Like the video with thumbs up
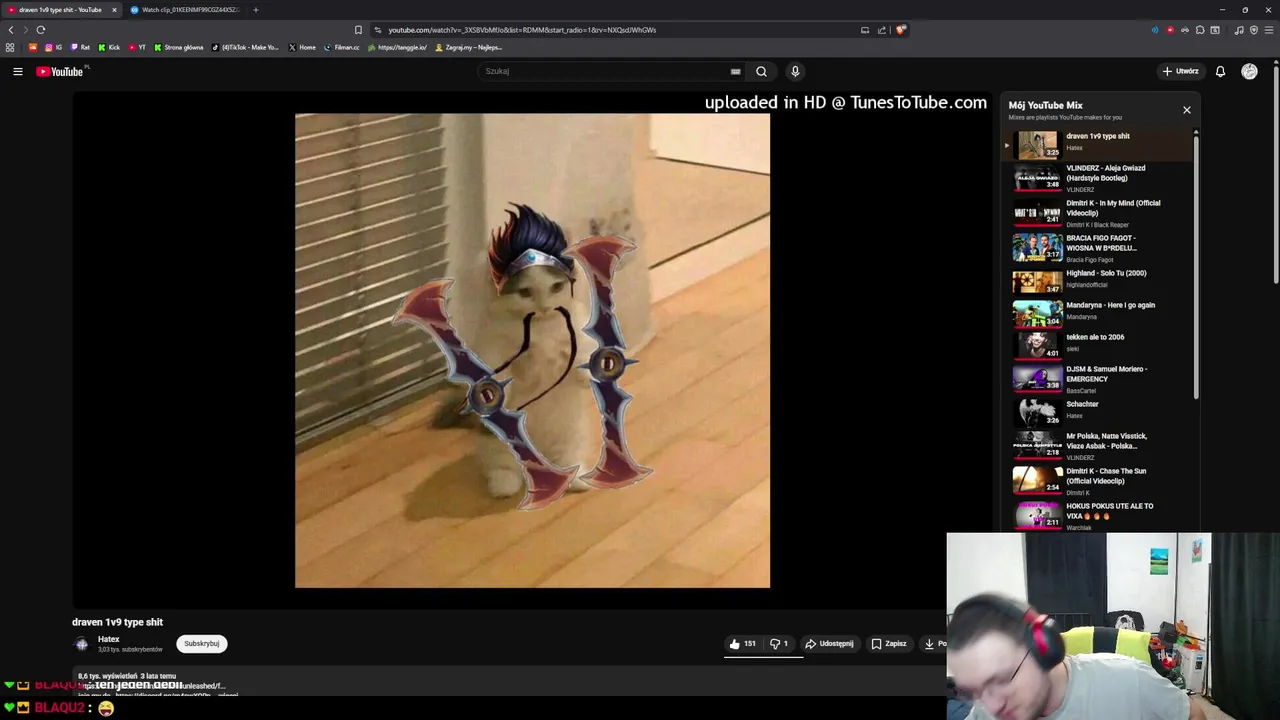Screen dimensions: 1280x720 [x=742, y=644]
